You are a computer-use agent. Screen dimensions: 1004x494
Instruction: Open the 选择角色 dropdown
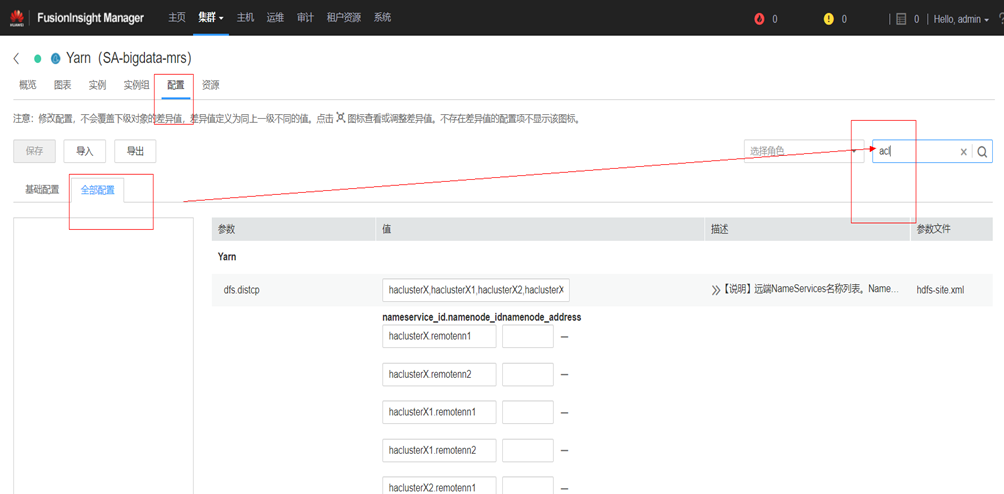[x=804, y=152]
